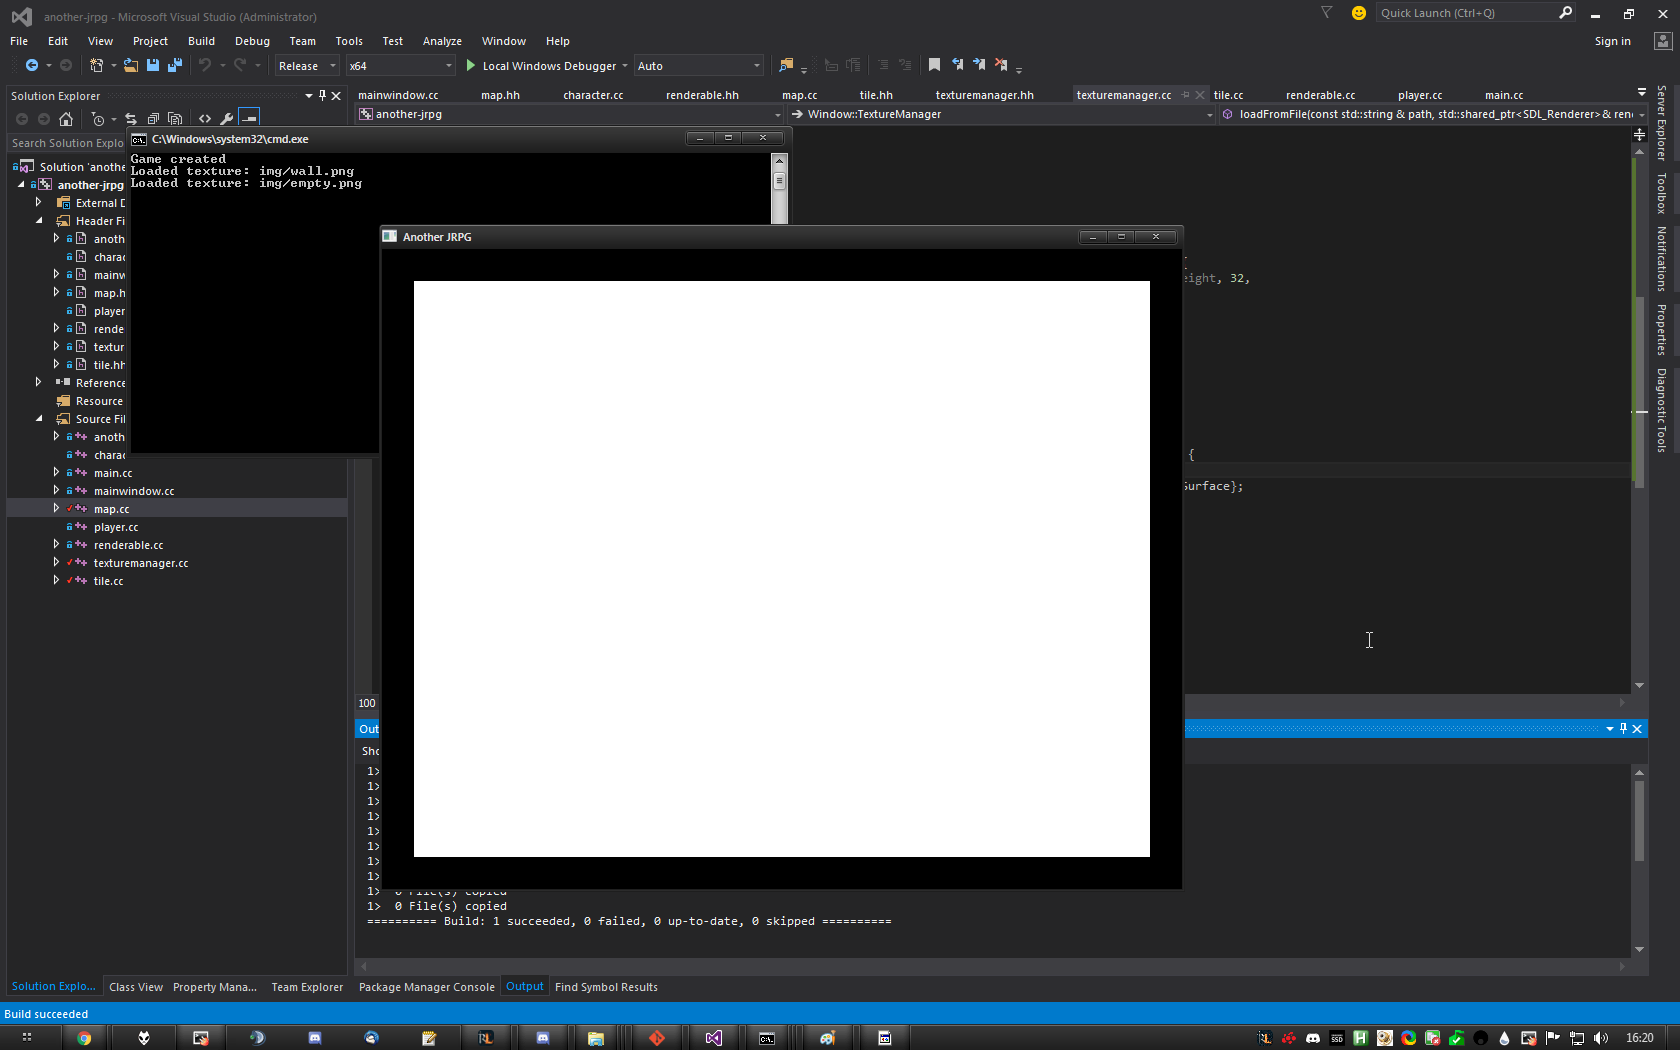1680x1050 pixels.
Task: Click the Search Solution Explorer field
Action: (68, 143)
